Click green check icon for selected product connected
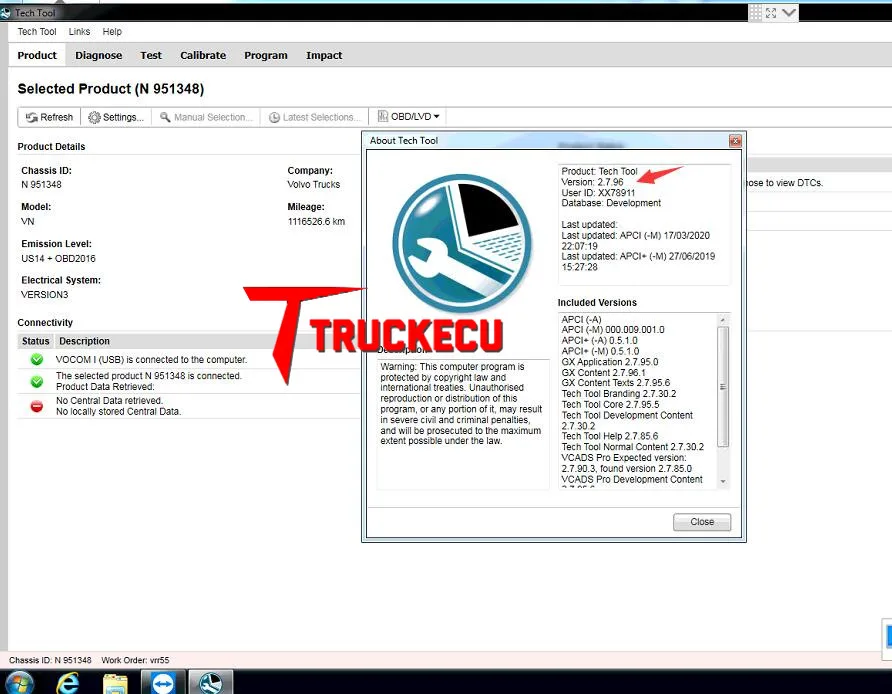Screen dimensions: 892x694 (x=37, y=381)
